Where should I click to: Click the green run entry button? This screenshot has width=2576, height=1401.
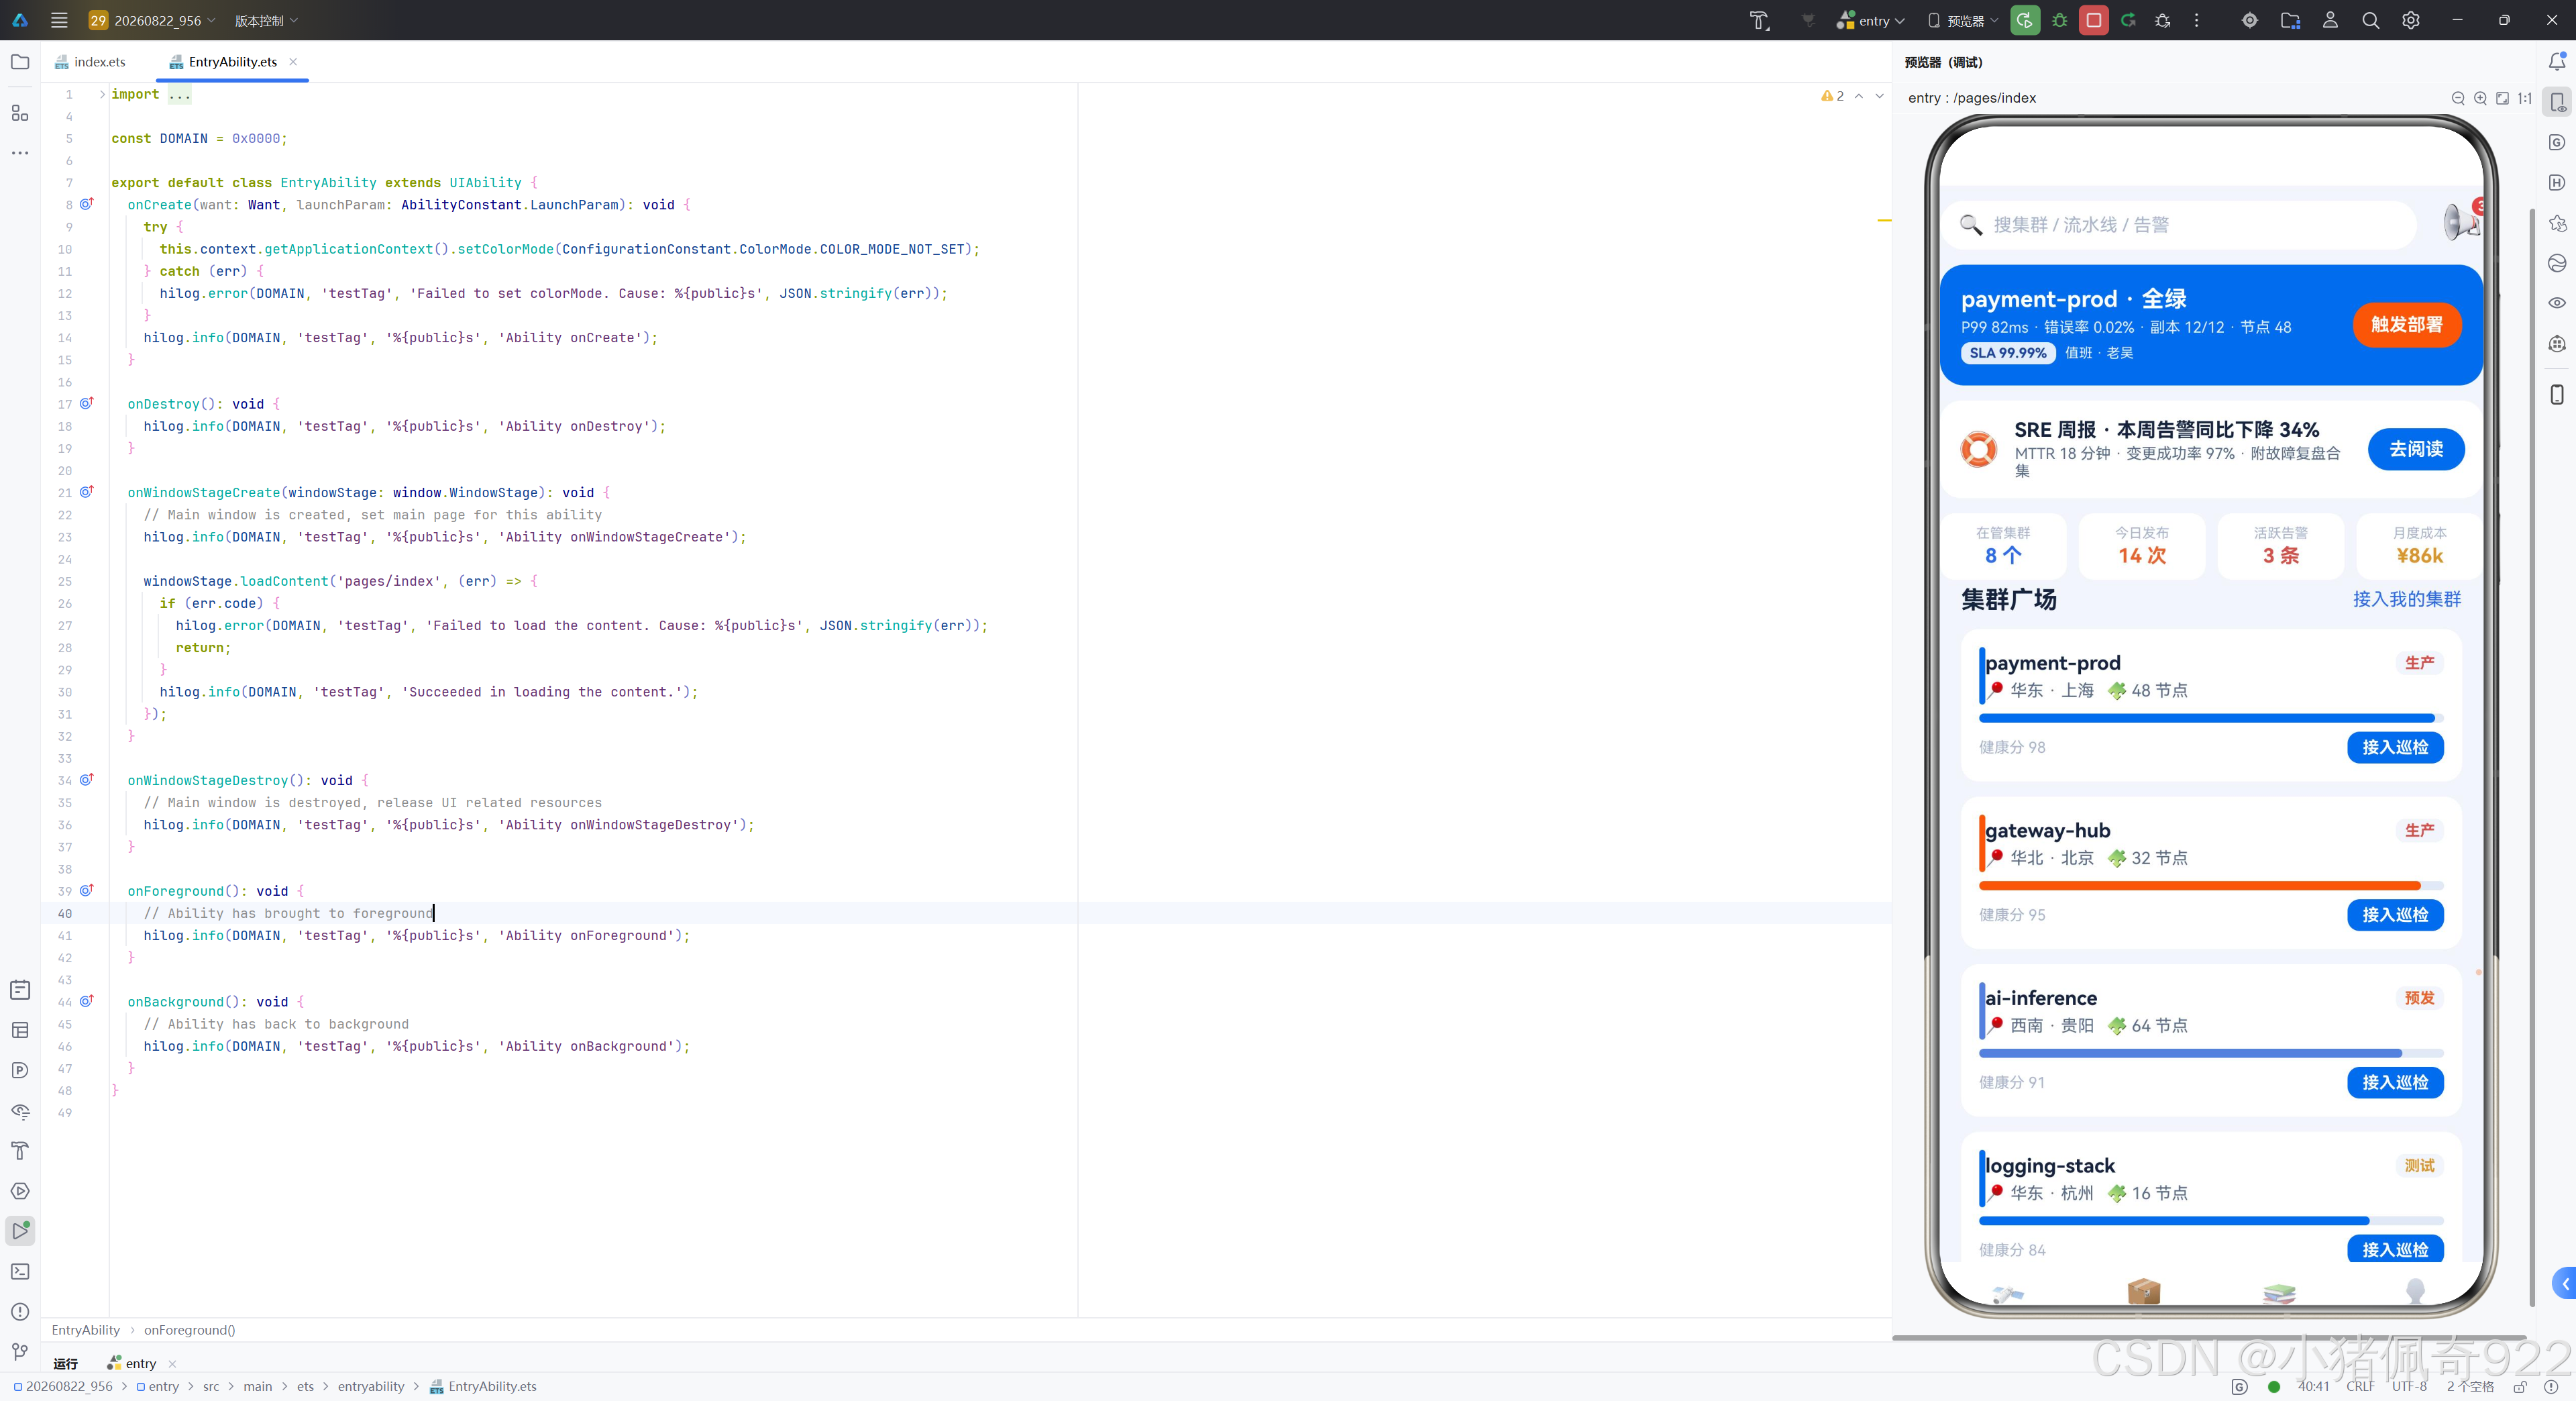click(2025, 20)
